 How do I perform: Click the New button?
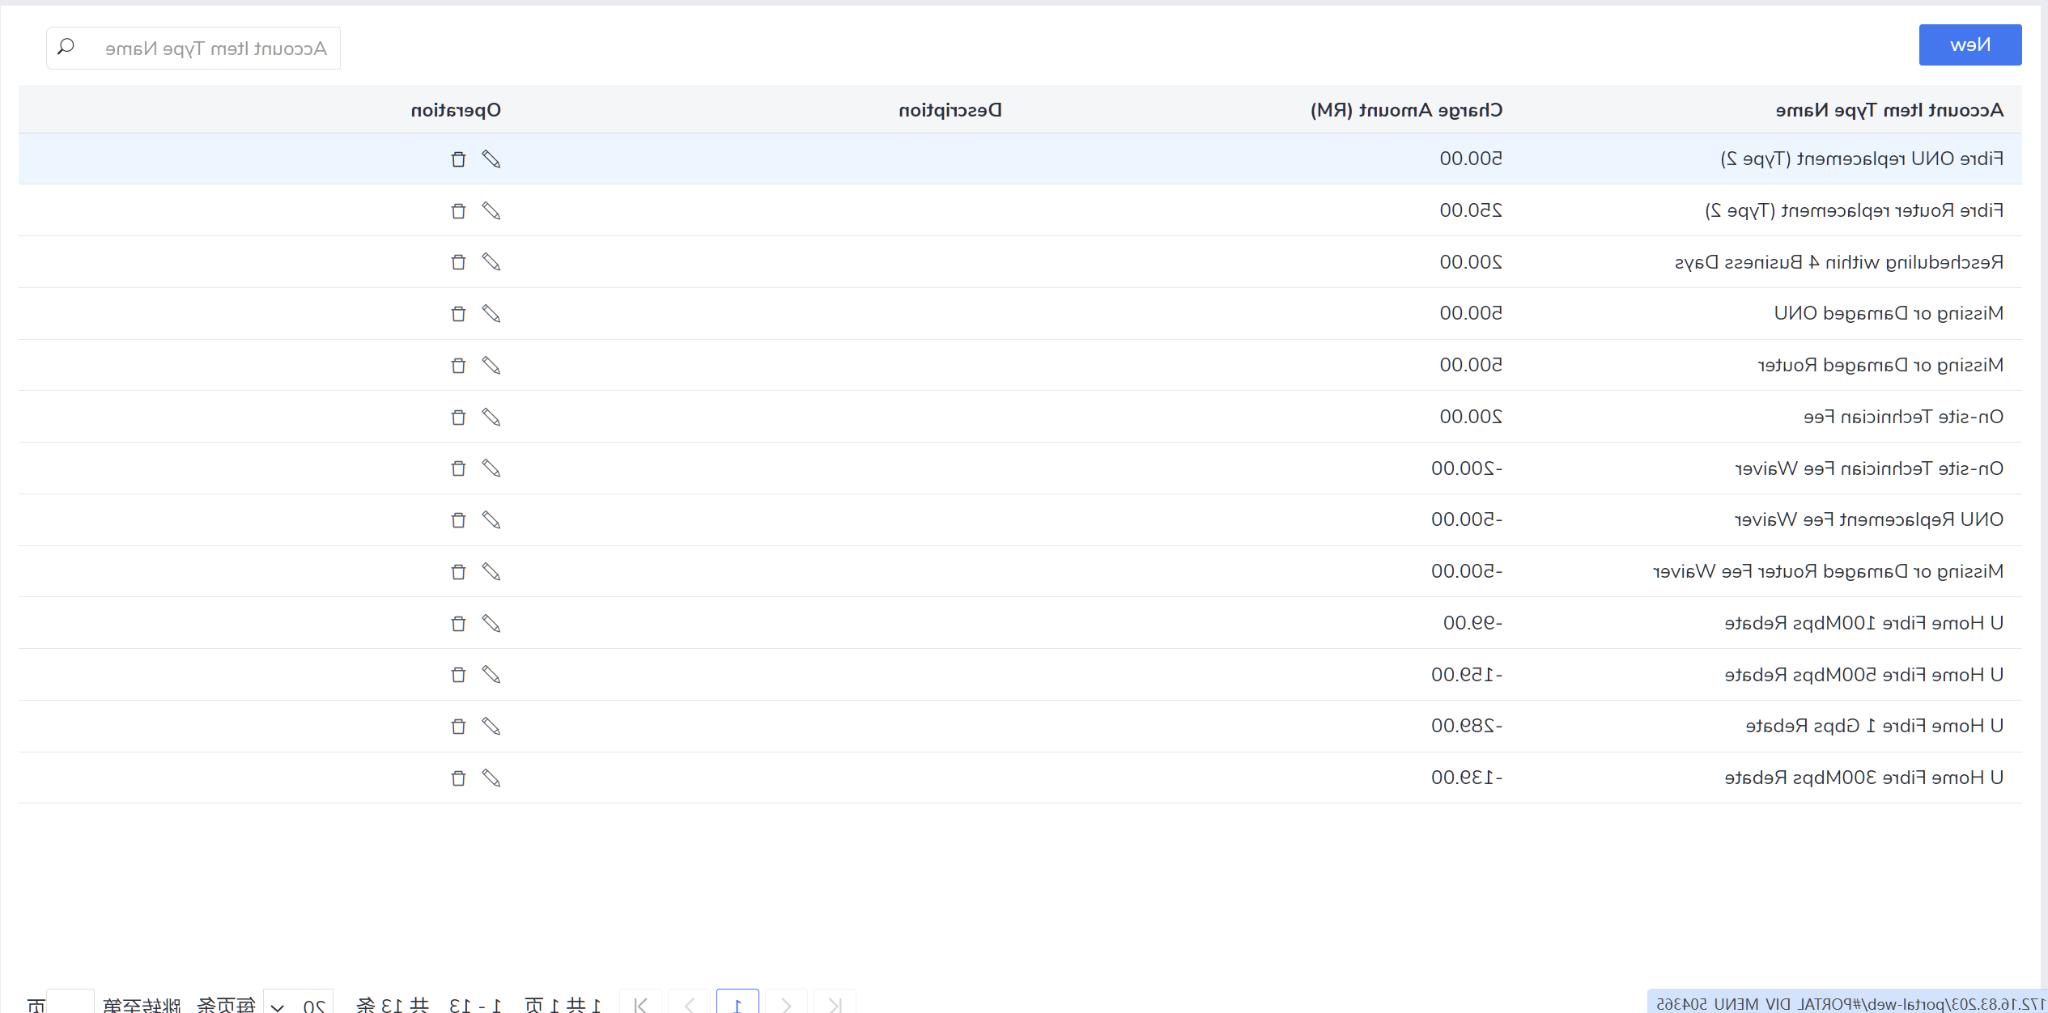pos(1970,45)
